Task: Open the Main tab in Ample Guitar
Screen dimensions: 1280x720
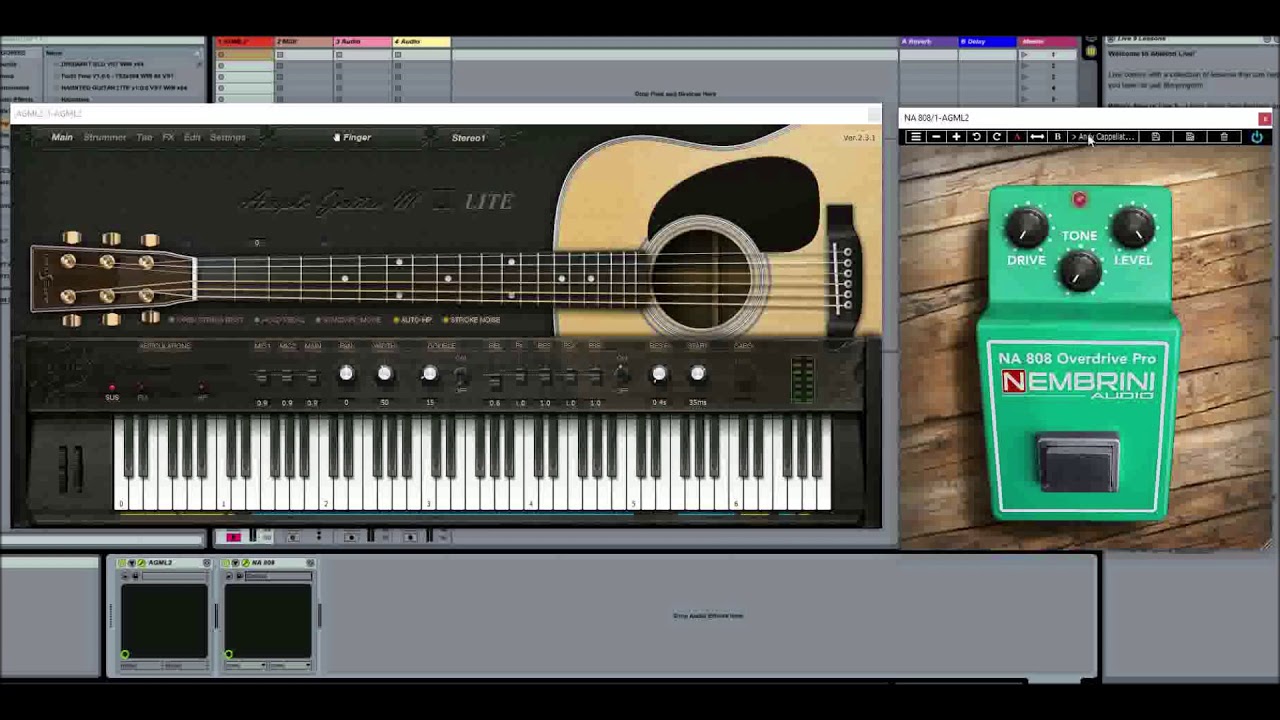Action: click(x=62, y=137)
